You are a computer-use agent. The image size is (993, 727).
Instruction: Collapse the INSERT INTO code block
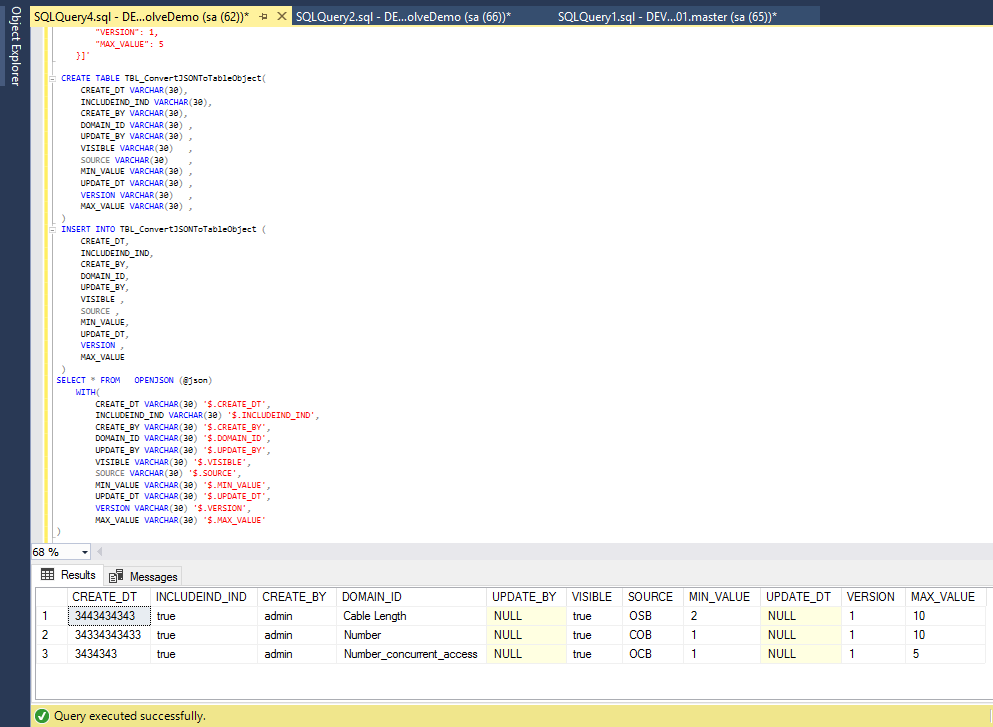click(x=52, y=229)
